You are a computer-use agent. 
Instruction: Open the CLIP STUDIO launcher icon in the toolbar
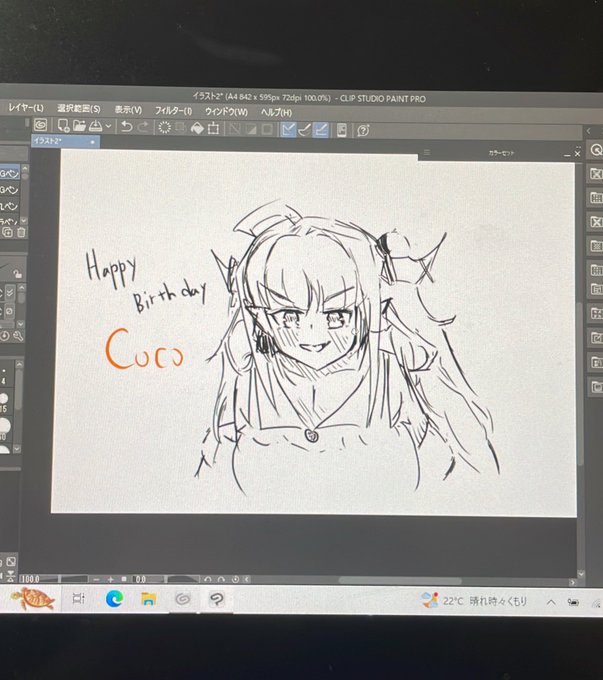[40, 125]
